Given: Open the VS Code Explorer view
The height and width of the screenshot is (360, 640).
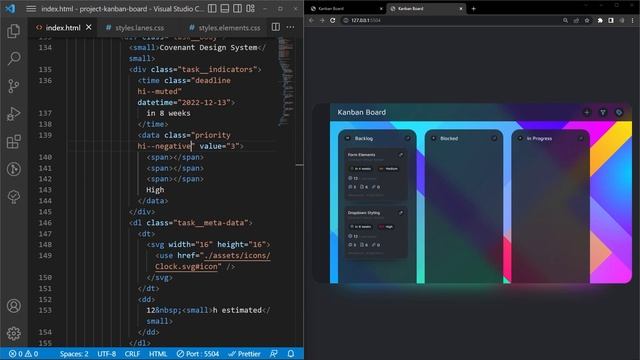Looking at the screenshot, I should pos(13,31).
